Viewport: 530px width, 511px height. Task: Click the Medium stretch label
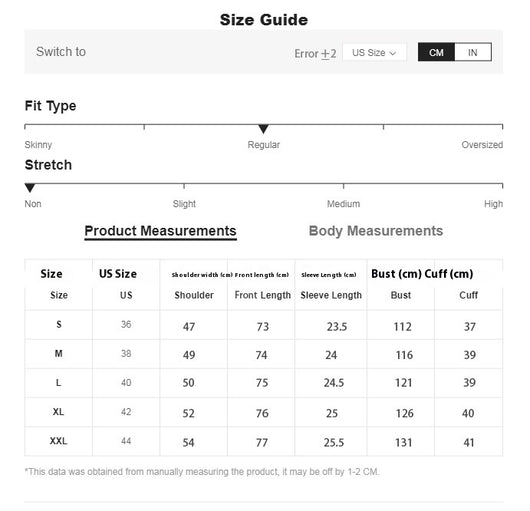pyautogui.click(x=343, y=204)
